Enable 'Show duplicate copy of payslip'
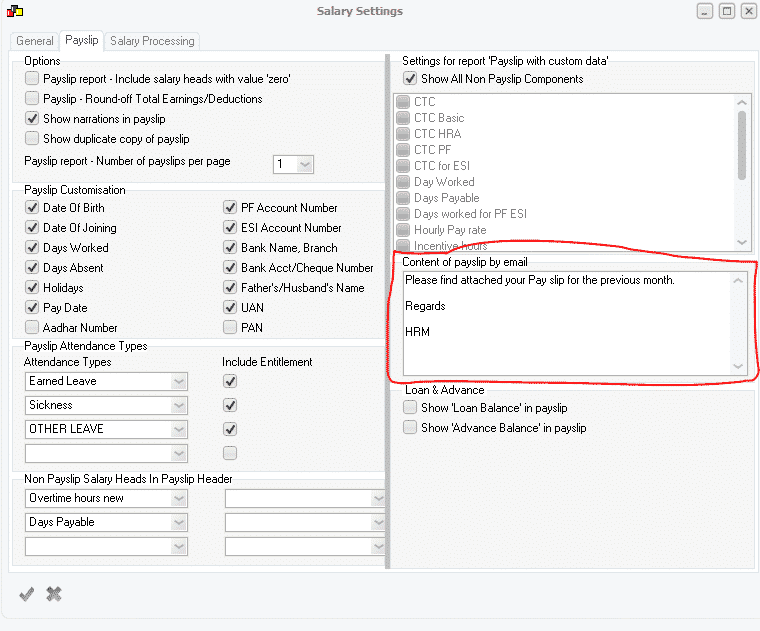760x631 pixels. [33, 139]
